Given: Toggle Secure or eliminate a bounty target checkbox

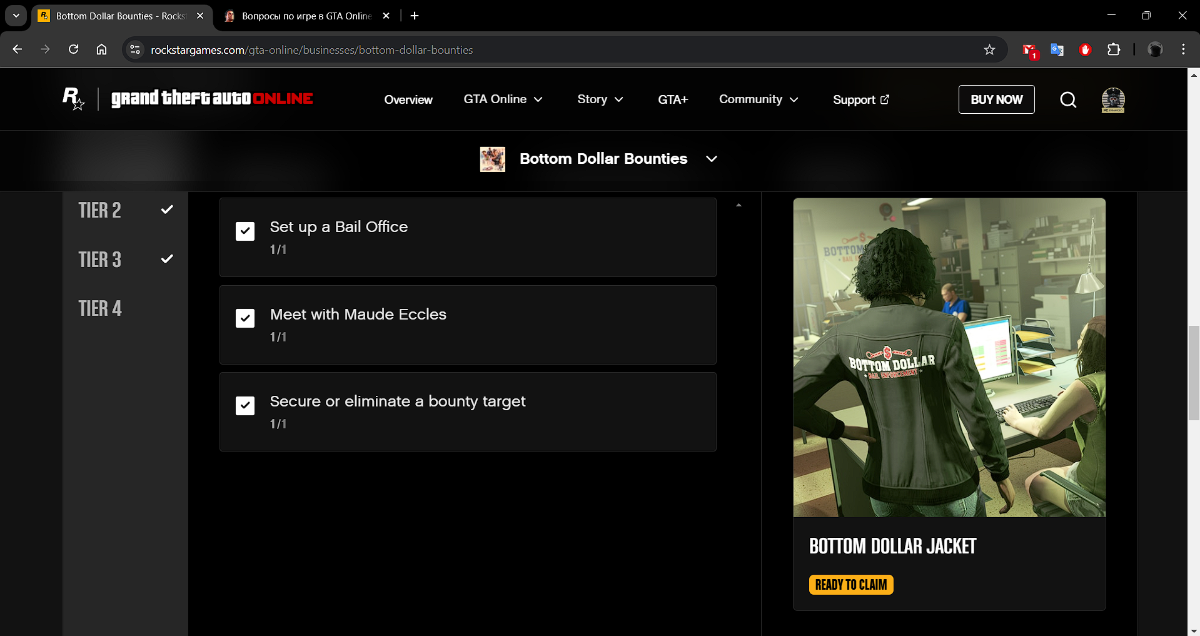Looking at the screenshot, I should pos(245,406).
